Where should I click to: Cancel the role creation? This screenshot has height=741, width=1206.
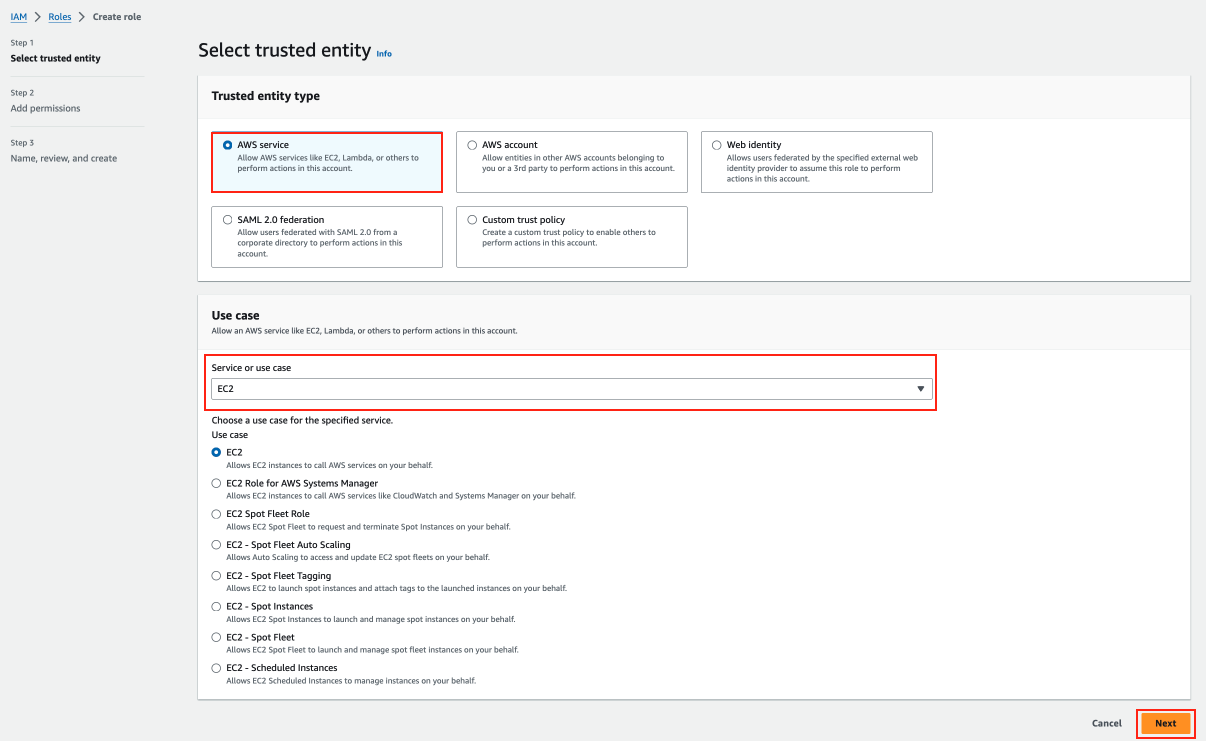tap(1106, 723)
